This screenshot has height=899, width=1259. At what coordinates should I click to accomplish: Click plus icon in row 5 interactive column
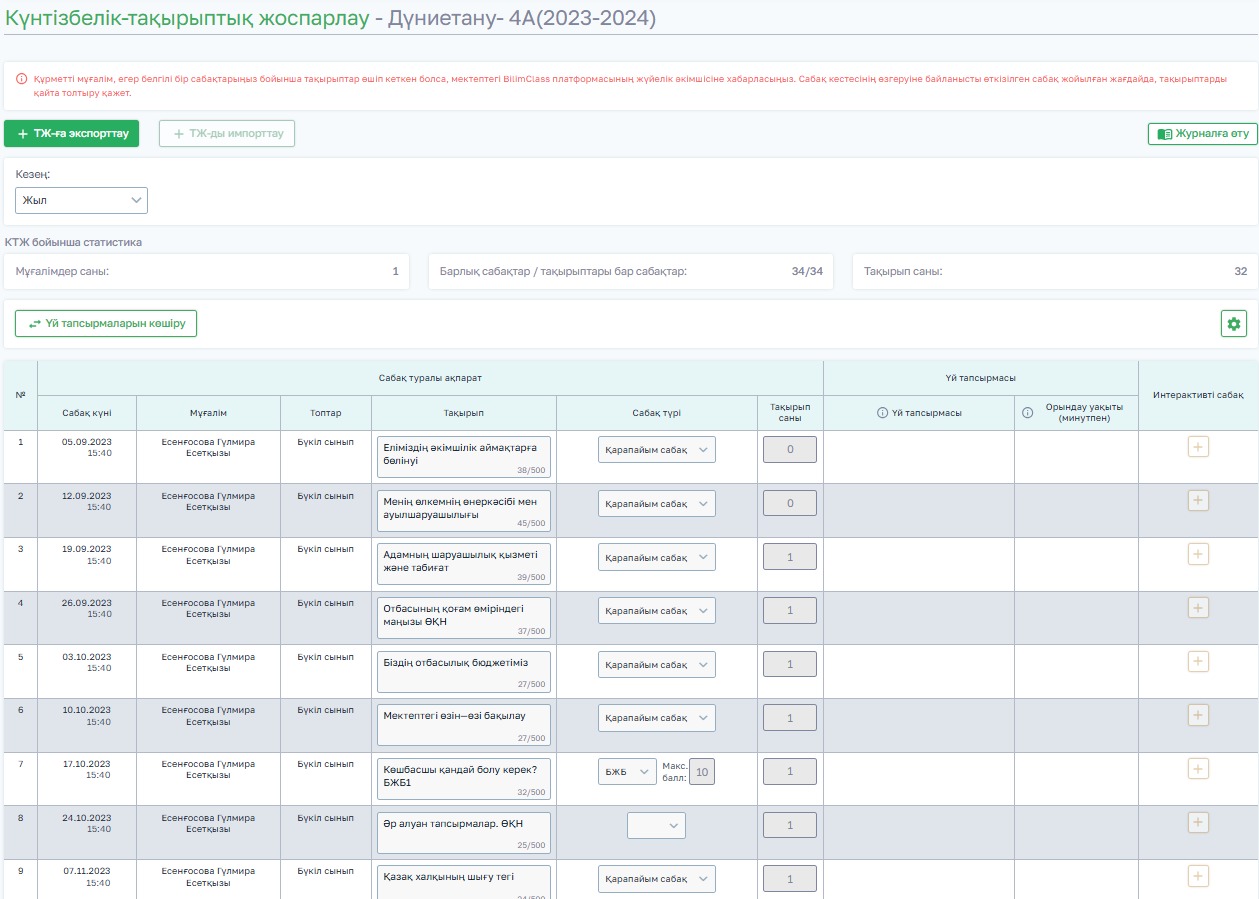coord(1198,661)
